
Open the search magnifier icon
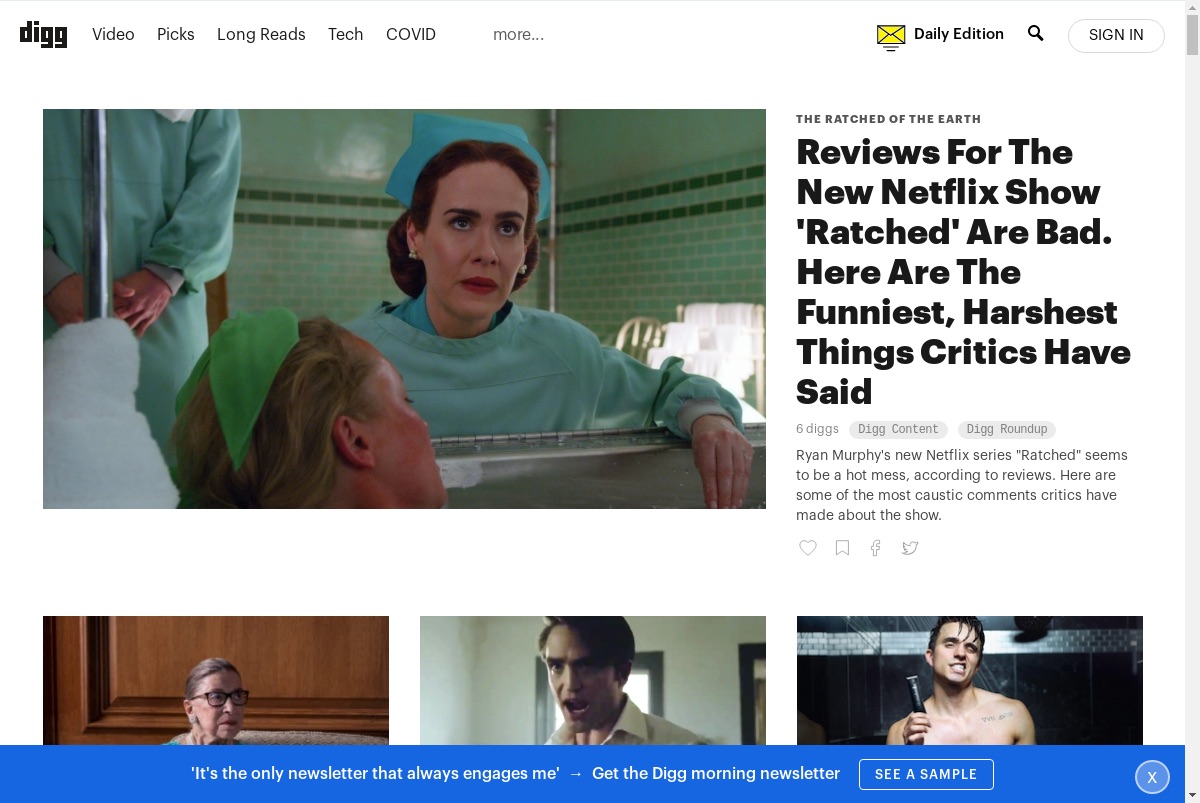click(1035, 33)
